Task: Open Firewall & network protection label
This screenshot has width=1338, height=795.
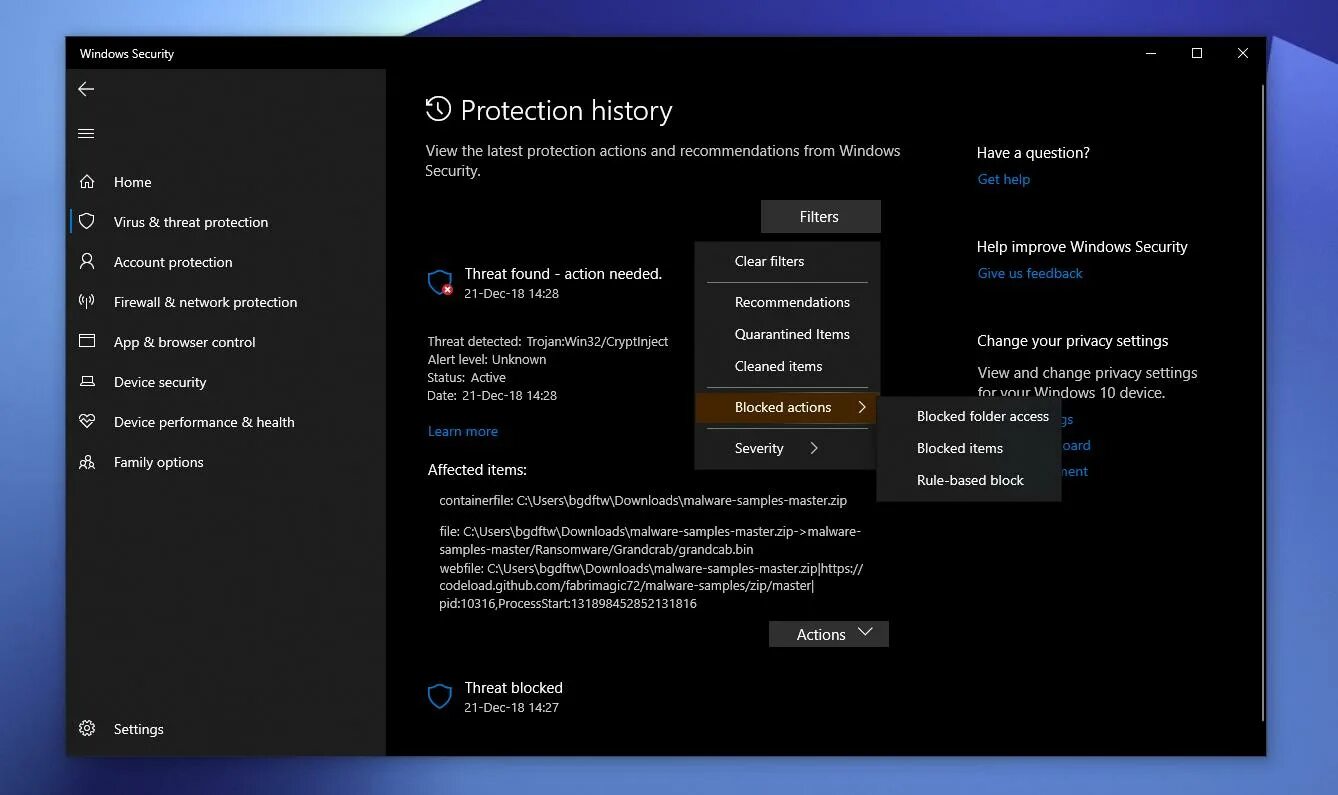Action: [x=205, y=302]
